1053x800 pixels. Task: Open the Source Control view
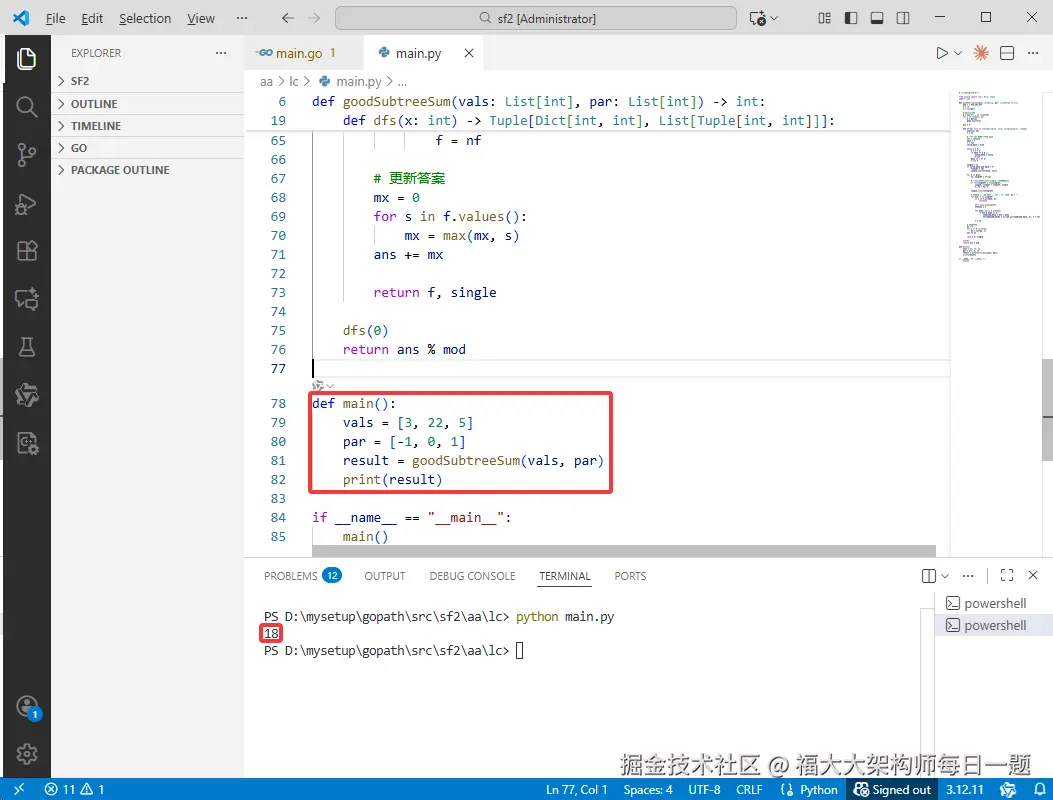[x=26, y=155]
